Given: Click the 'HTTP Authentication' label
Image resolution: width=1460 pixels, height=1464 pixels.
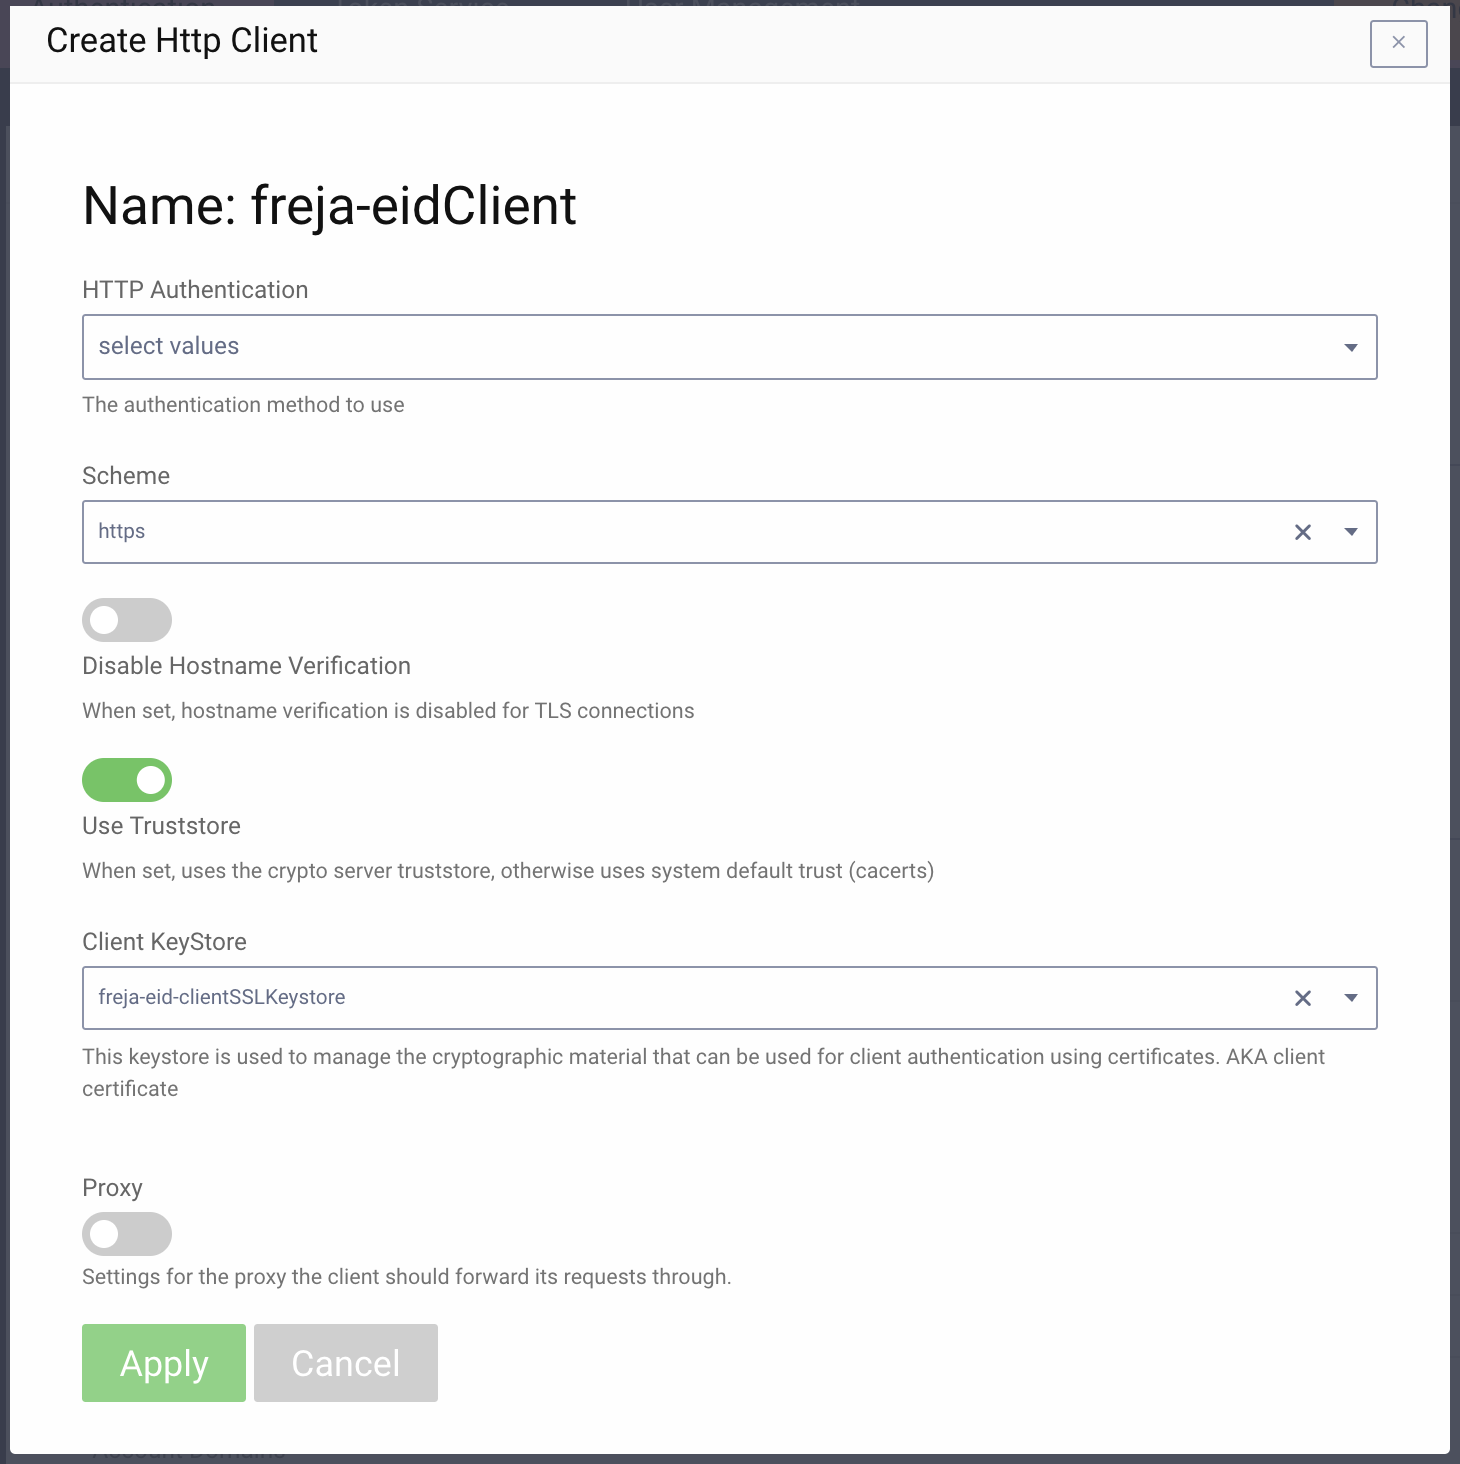Looking at the screenshot, I should [195, 290].
